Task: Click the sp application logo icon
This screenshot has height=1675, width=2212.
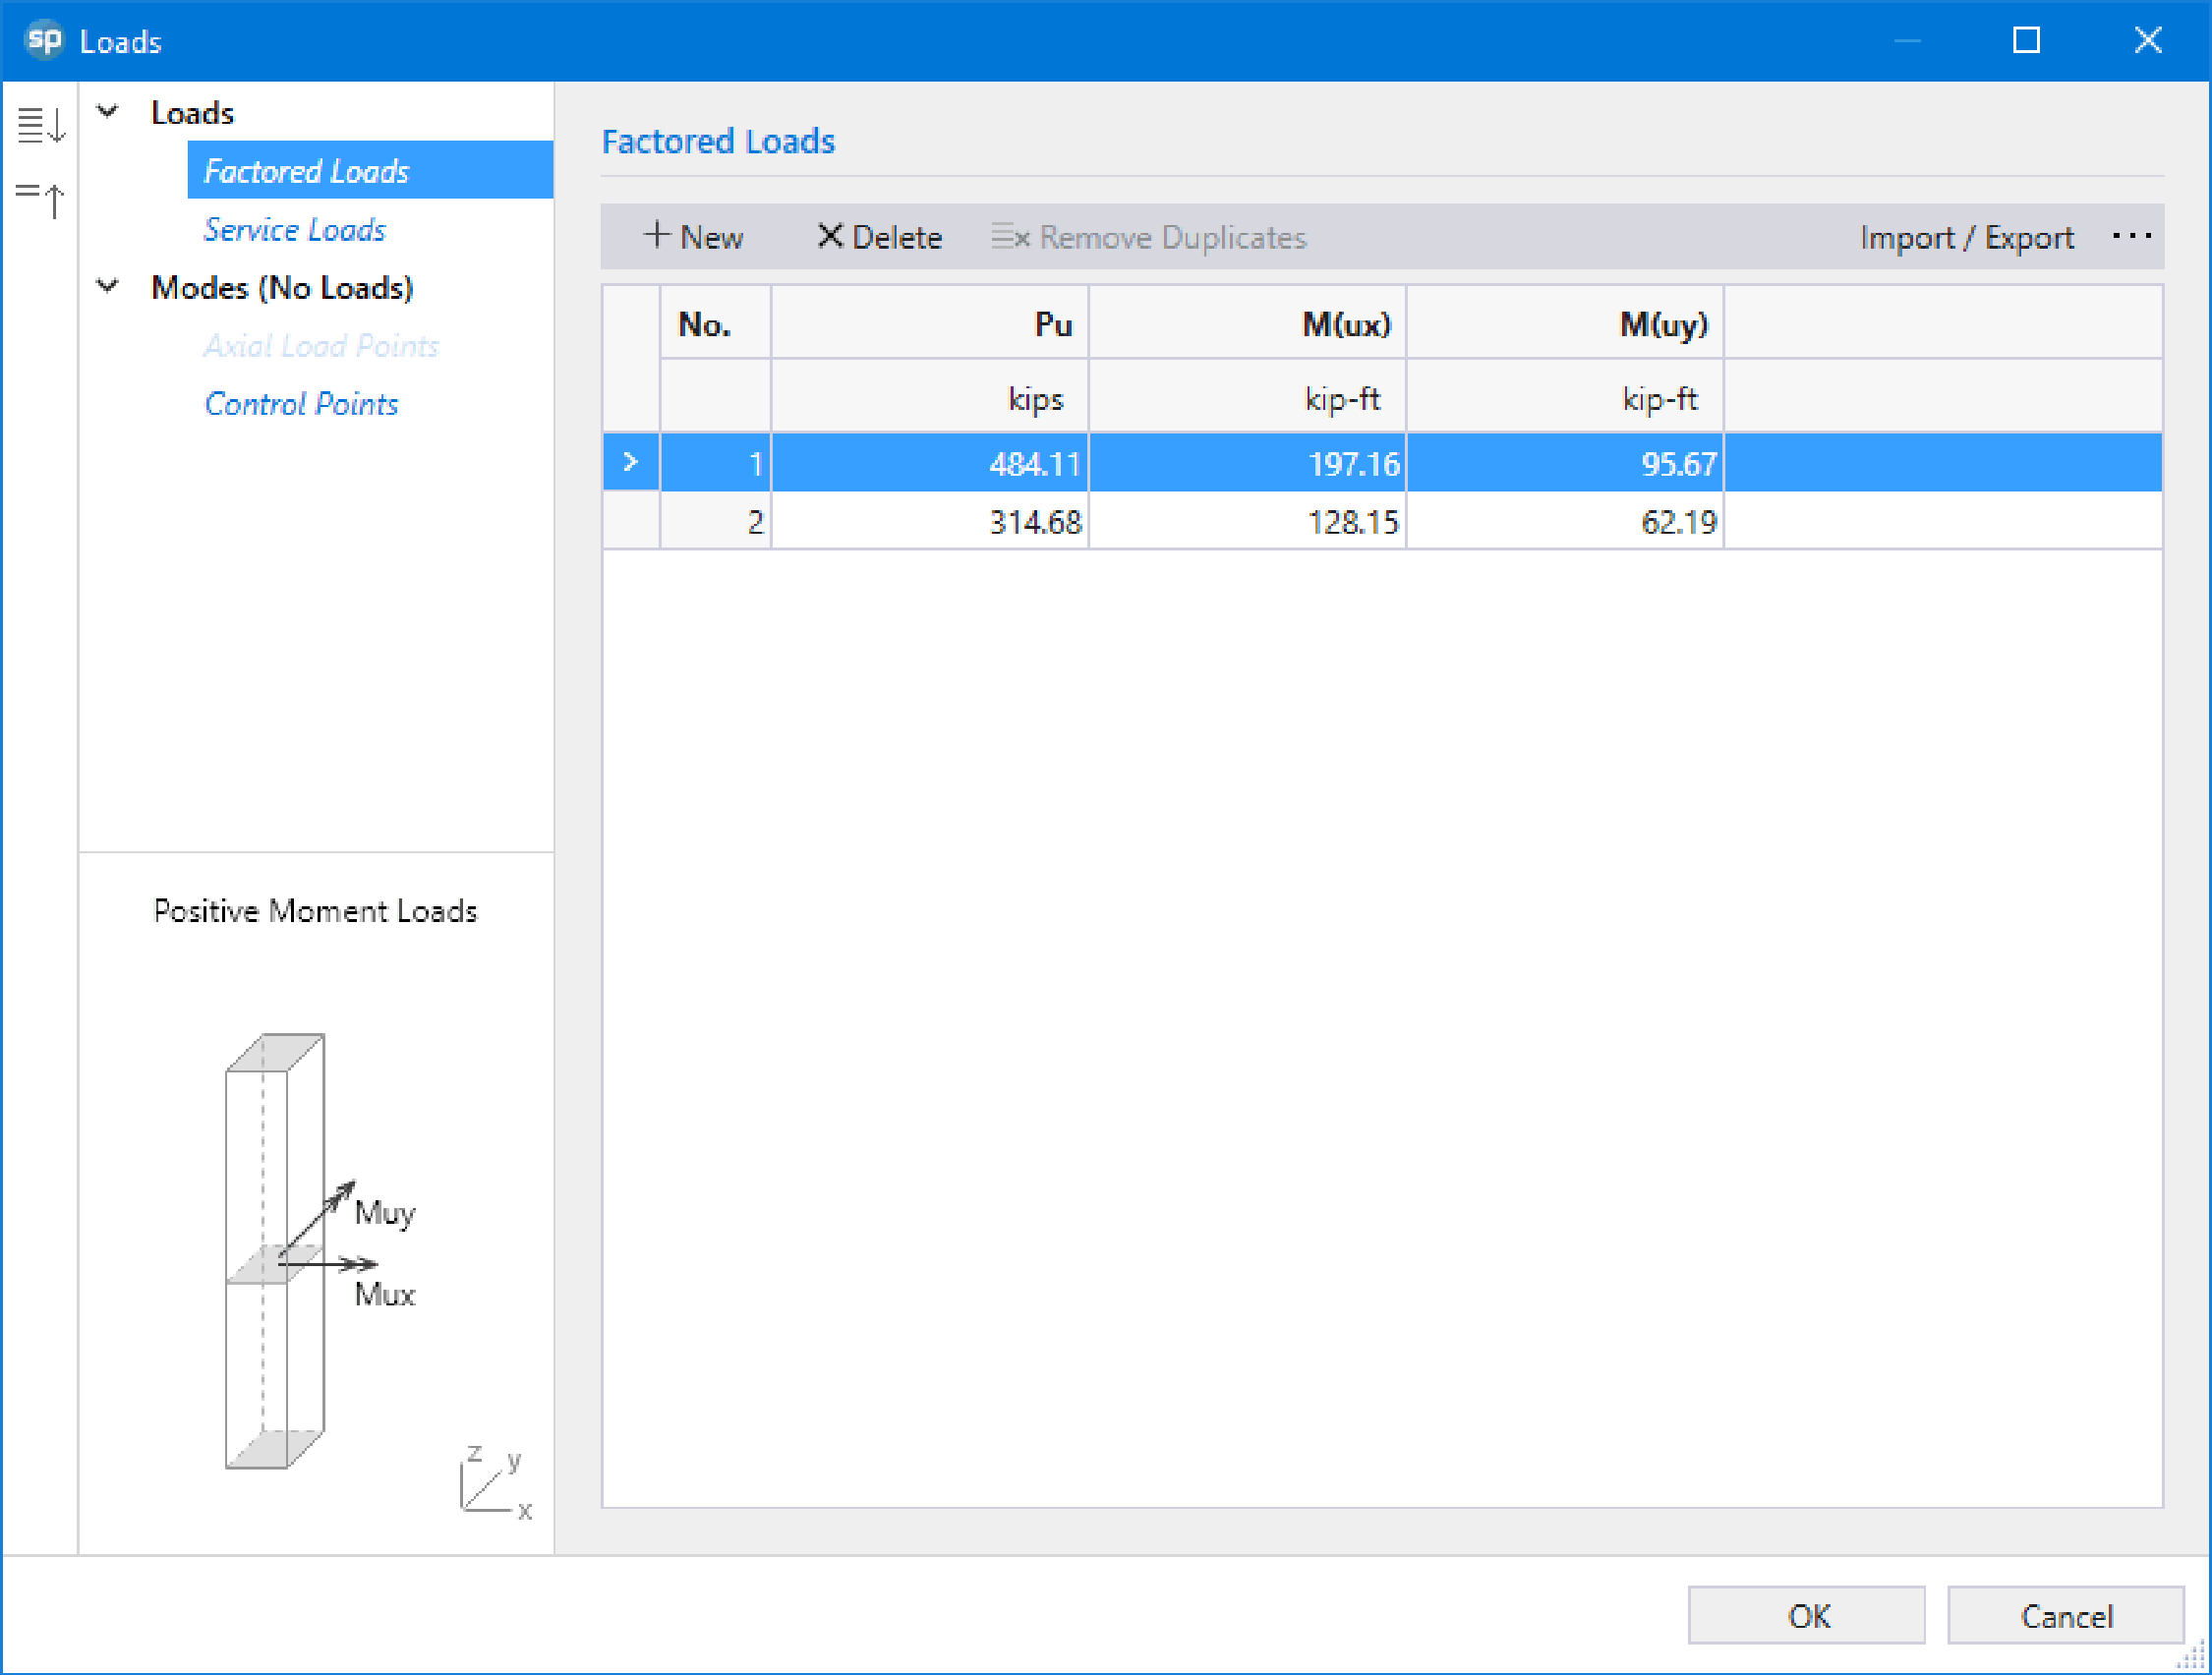Action: click(43, 40)
